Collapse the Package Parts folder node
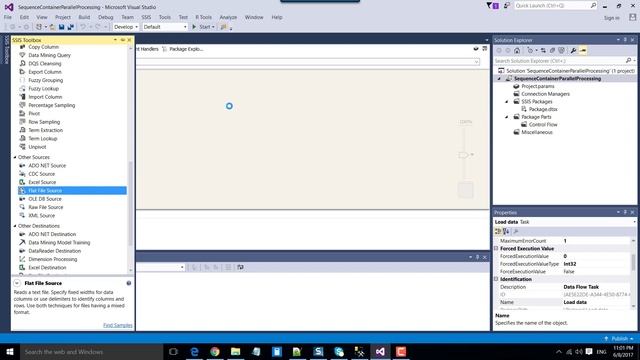The image size is (640, 360). point(507,117)
